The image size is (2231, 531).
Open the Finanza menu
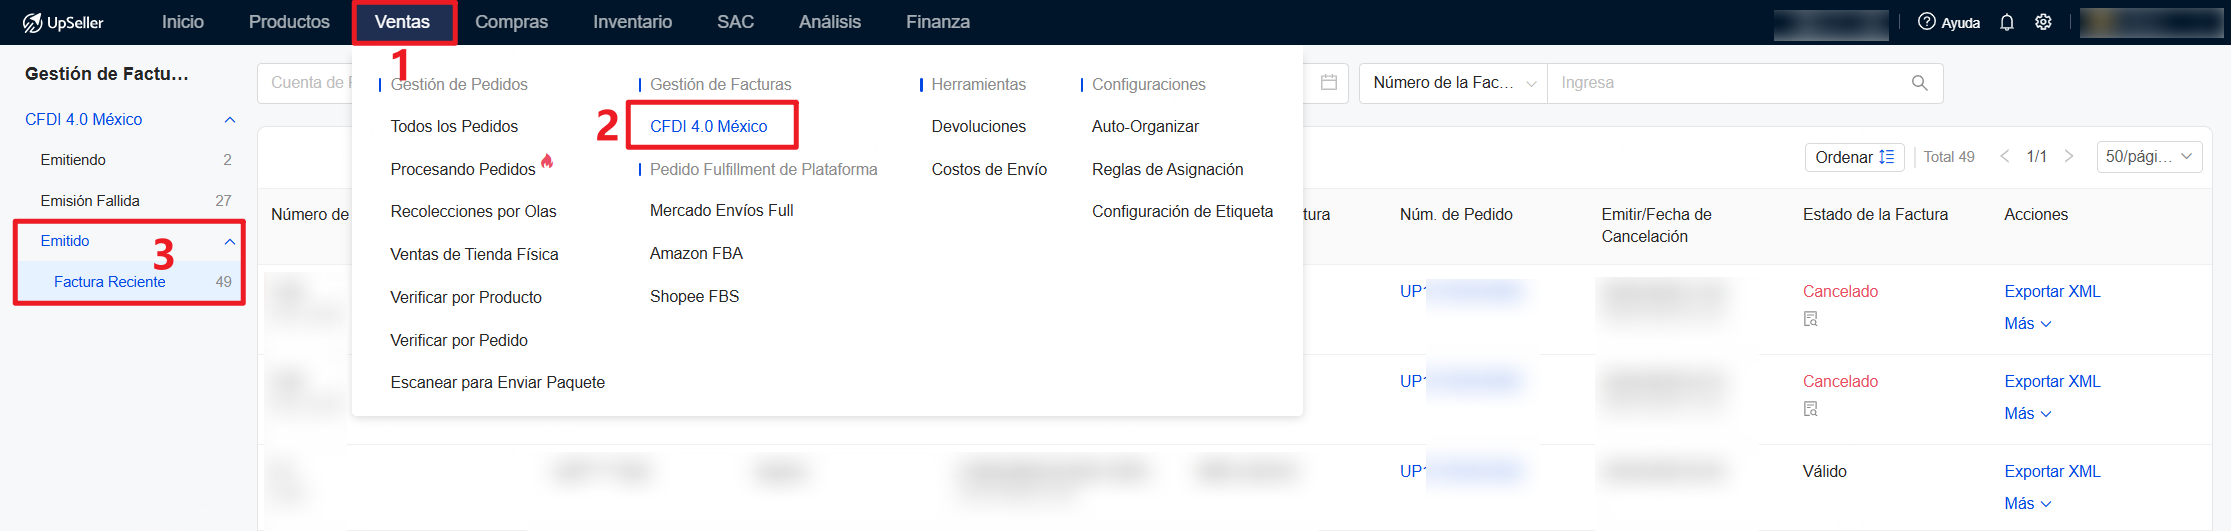(938, 22)
